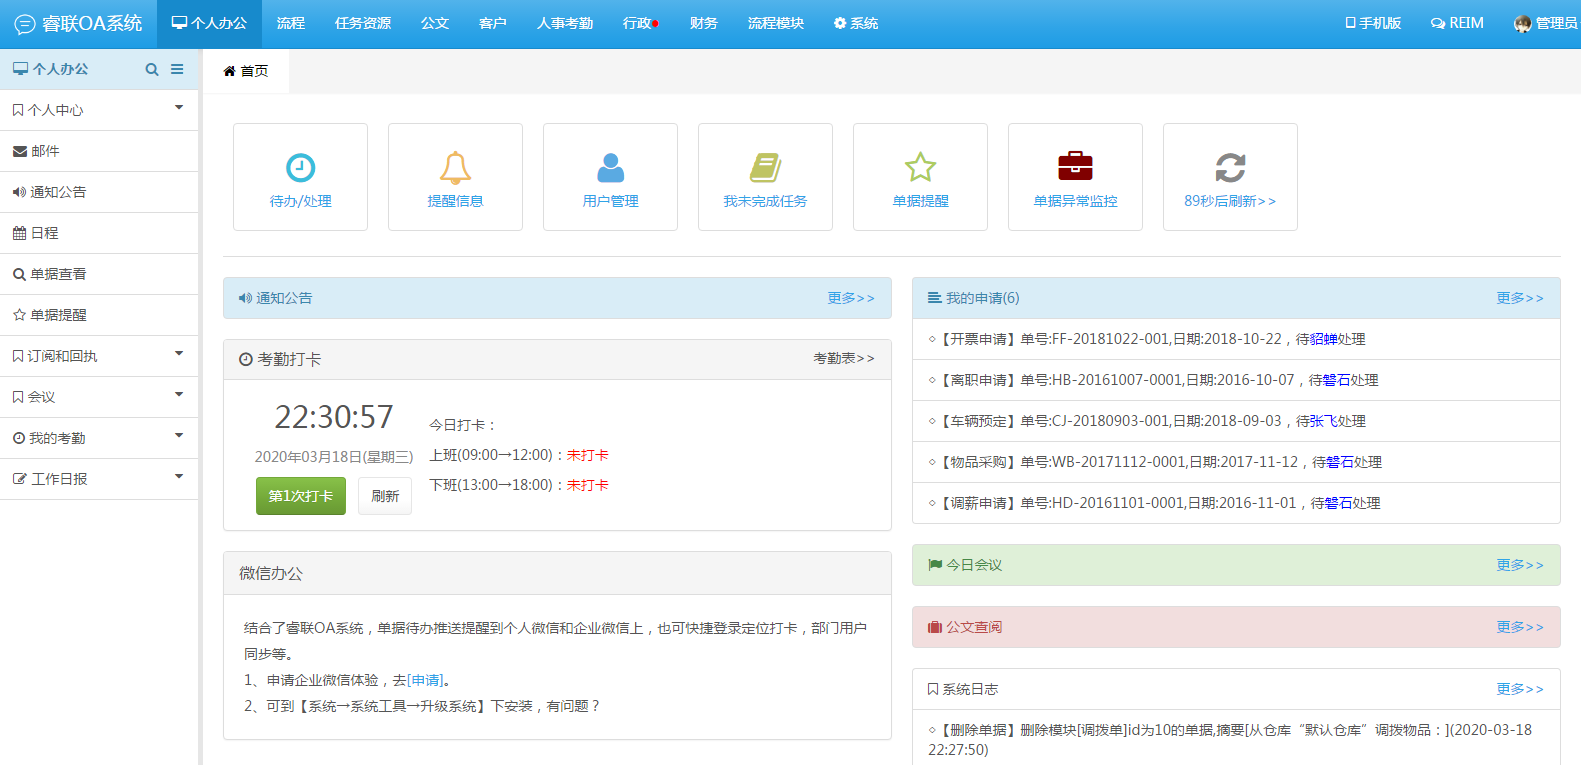Click the 刷新 button in attendance panel
Image resolution: width=1581 pixels, height=765 pixels.
[385, 496]
